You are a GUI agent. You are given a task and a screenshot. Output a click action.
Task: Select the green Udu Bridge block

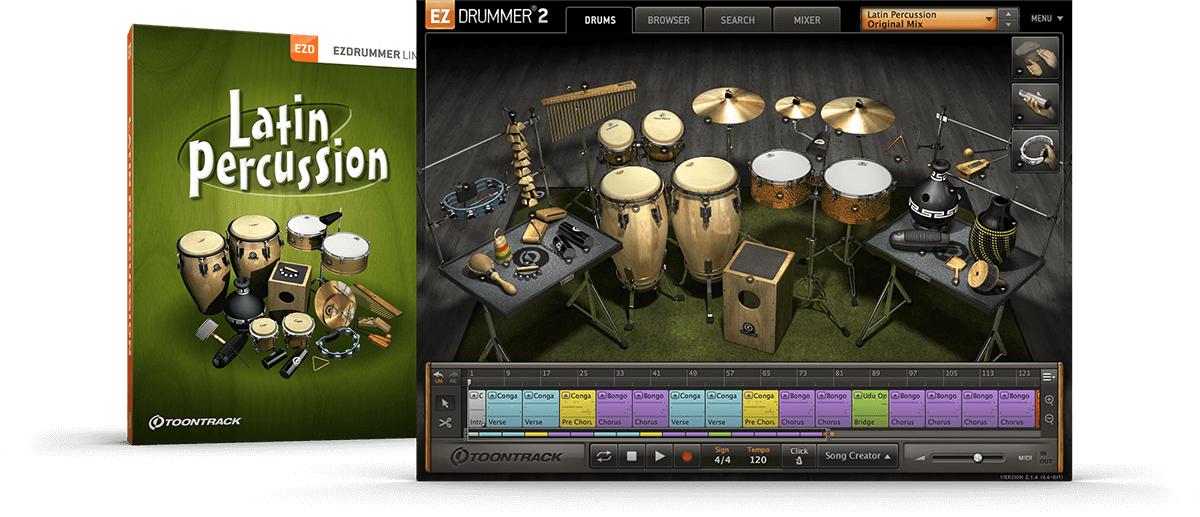click(869, 408)
